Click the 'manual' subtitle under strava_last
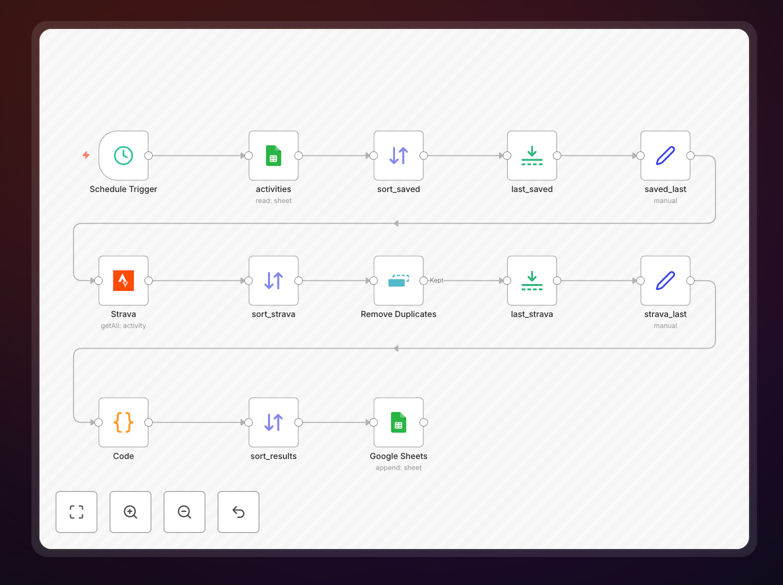This screenshot has height=585, width=783. [665, 325]
